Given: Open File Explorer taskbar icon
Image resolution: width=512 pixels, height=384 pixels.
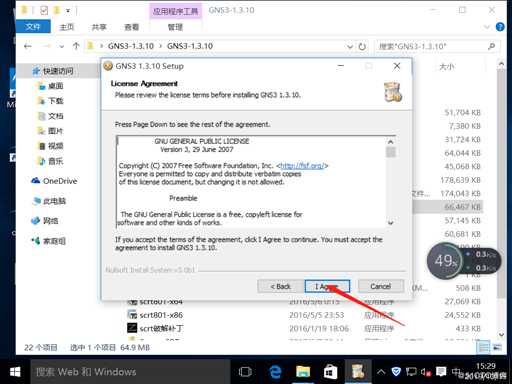Looking at the screenshot, I should [303, 372].
